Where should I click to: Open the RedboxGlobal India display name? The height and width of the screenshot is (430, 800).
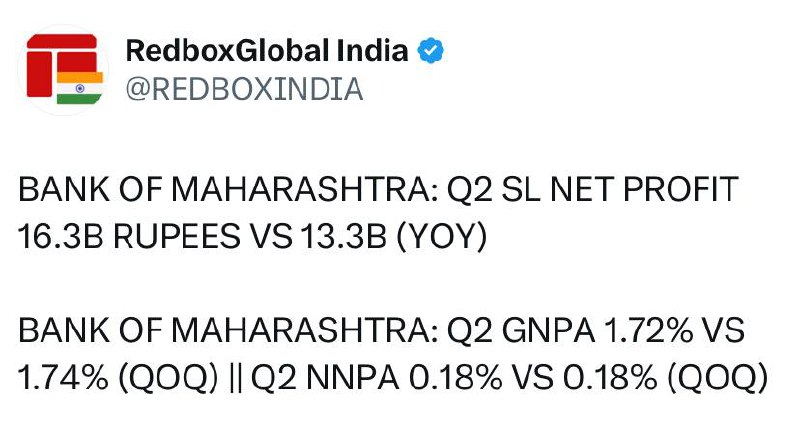pyautogui.click(x=268, y=50)
